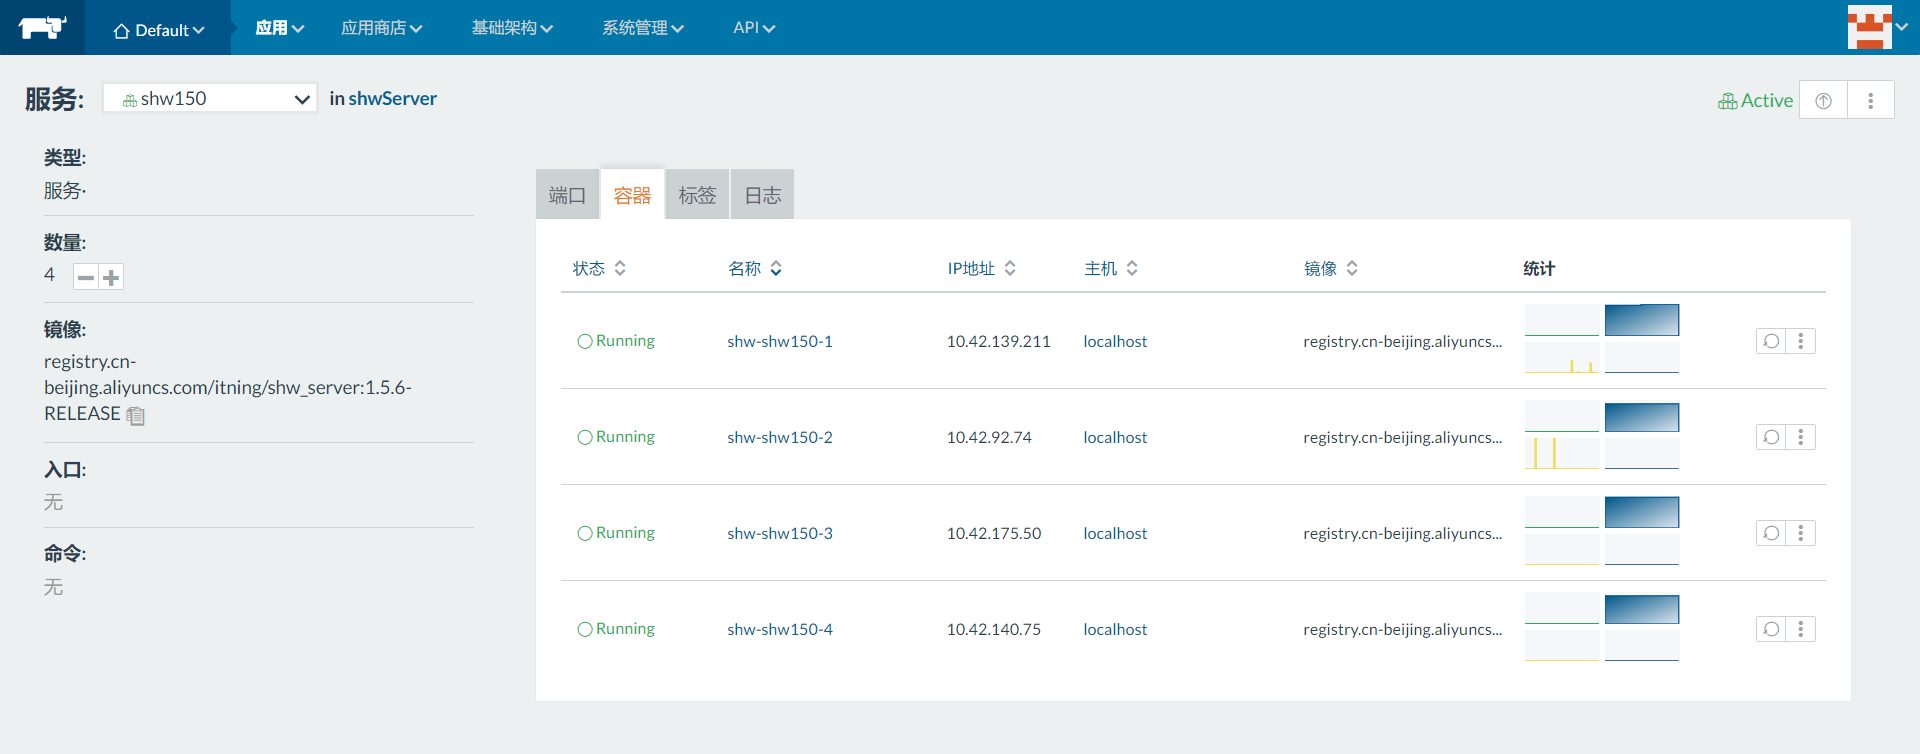
Task: Sort containers by 名称 column
Action: point(755,268)
